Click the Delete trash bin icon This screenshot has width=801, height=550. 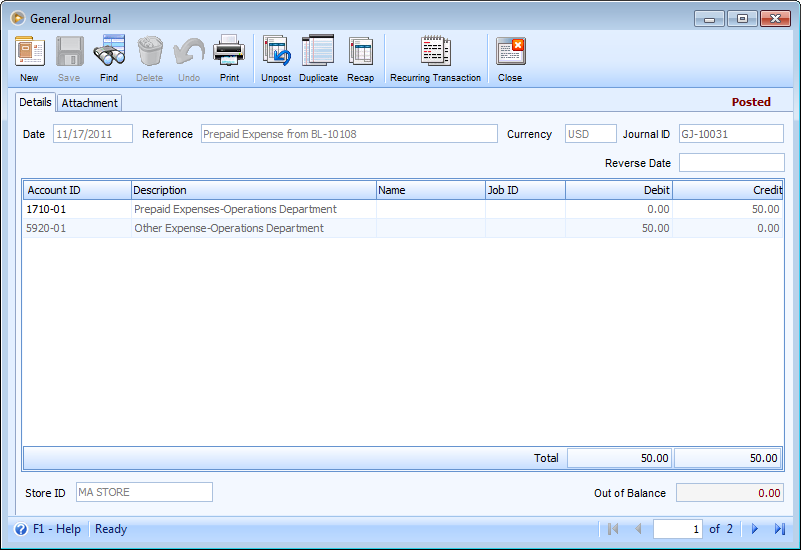(x=150, y=52)
